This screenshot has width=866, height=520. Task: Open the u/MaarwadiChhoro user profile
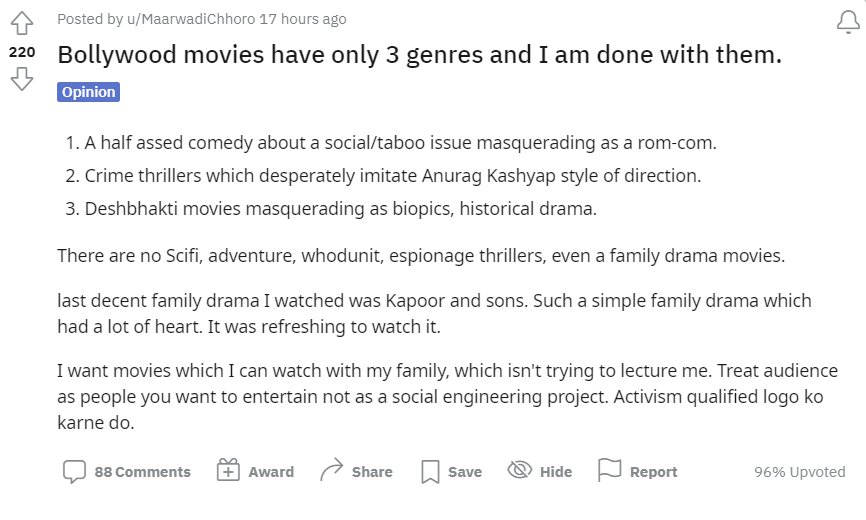191,19
